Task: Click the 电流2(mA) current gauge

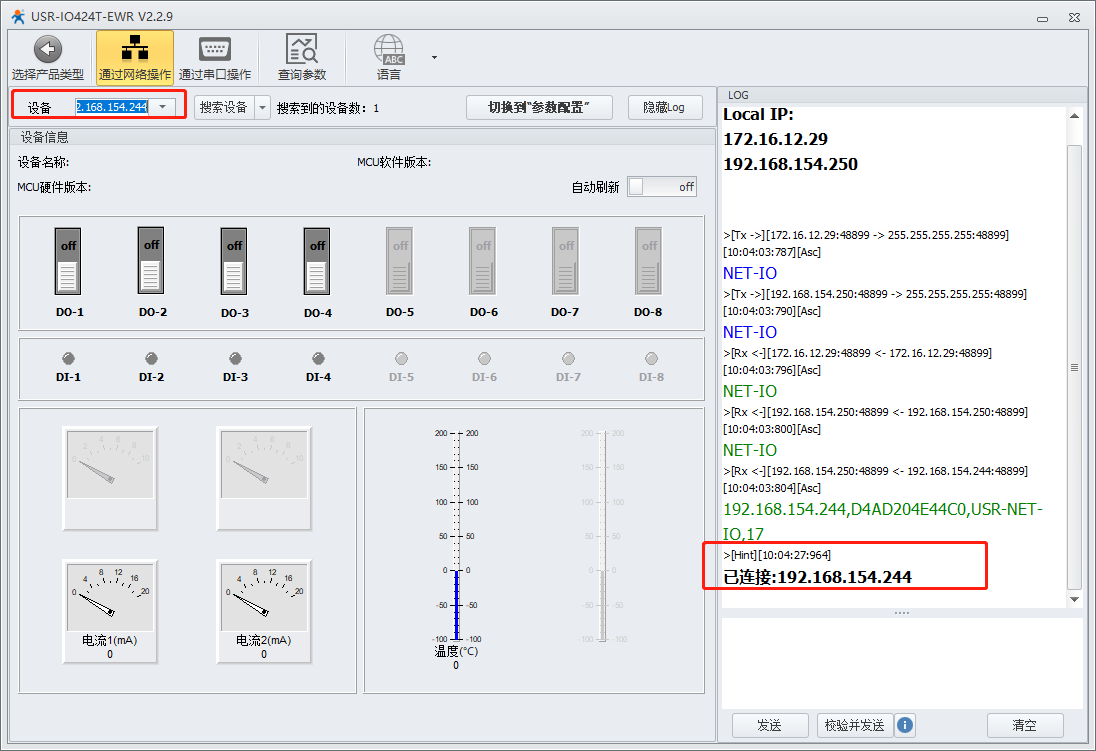Action: pos(264,611)
